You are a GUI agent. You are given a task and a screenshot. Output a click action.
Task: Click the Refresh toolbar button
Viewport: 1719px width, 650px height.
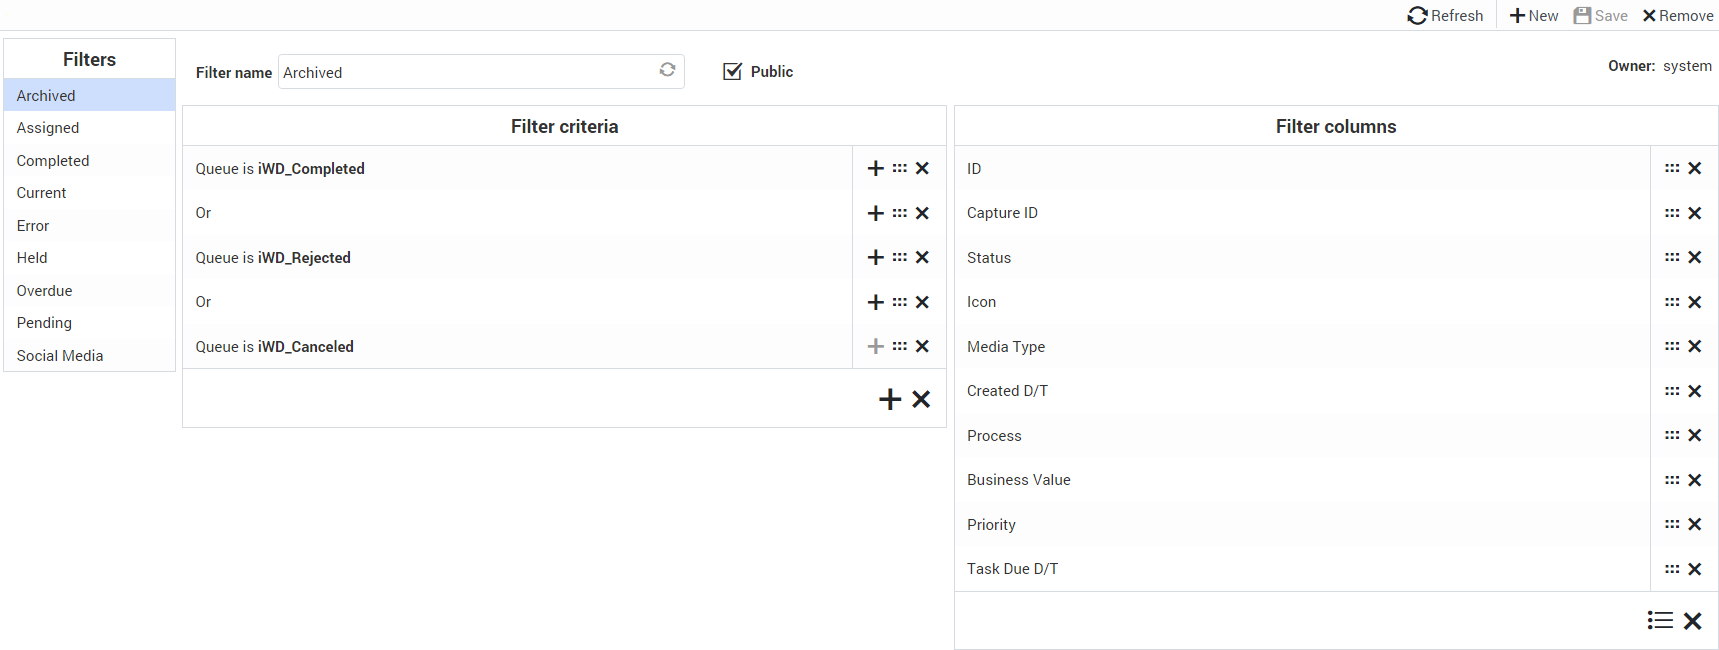(1445, 16)
